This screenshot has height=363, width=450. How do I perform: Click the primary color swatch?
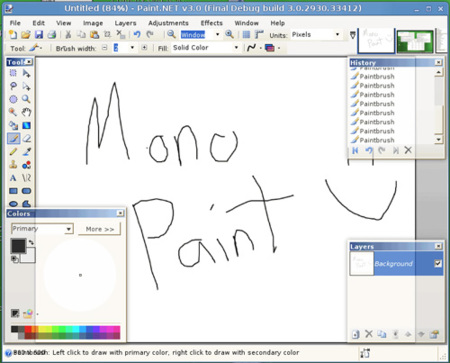(x=18, y=246)
